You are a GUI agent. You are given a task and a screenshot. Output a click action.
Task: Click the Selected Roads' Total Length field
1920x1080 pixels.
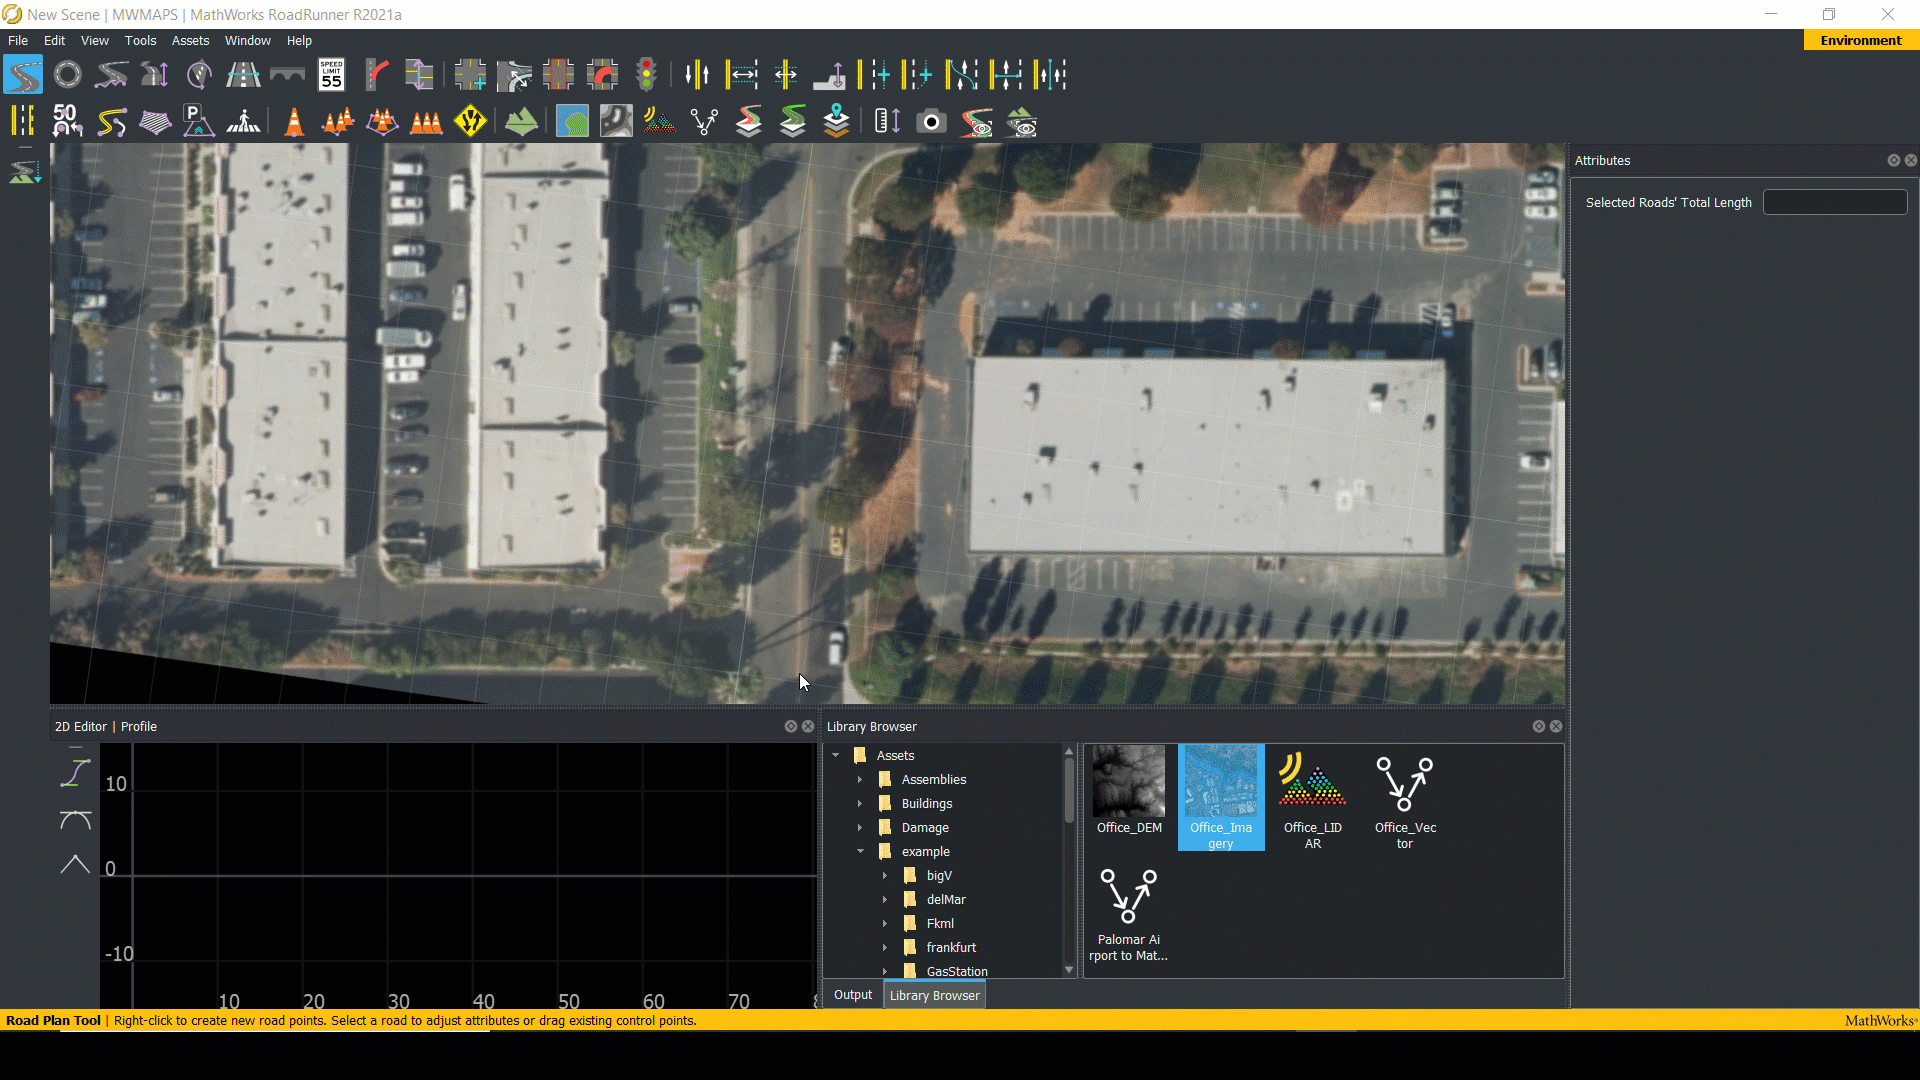pyautogui.click(x=1834, y=203)
